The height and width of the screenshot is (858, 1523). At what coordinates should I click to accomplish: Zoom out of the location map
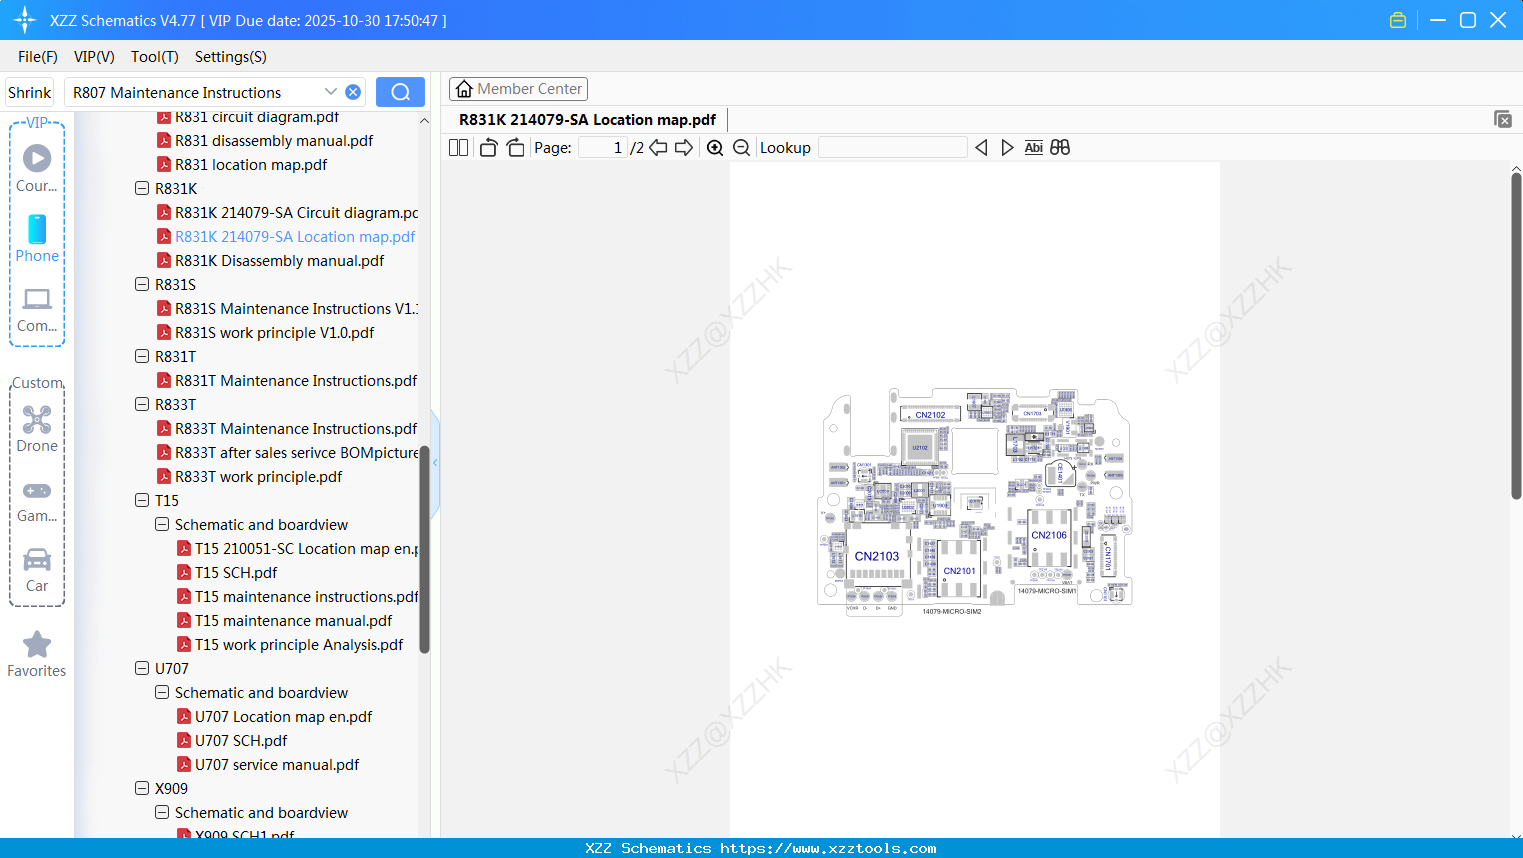741,147
